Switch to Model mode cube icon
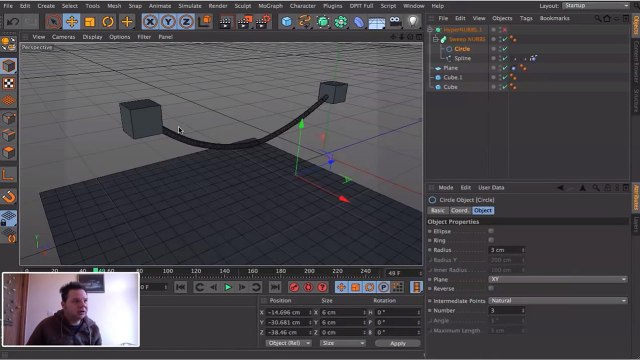This screenshot has width=640, height=360. pyautogui.click(x=9, y=66)
